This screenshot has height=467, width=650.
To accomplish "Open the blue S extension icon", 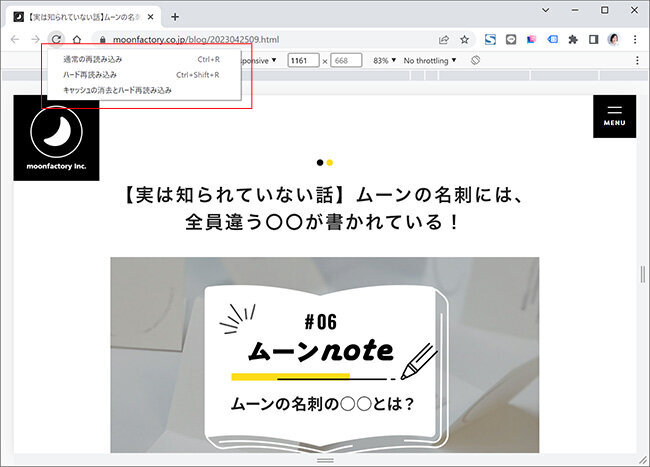I will (x=490, y=39).
